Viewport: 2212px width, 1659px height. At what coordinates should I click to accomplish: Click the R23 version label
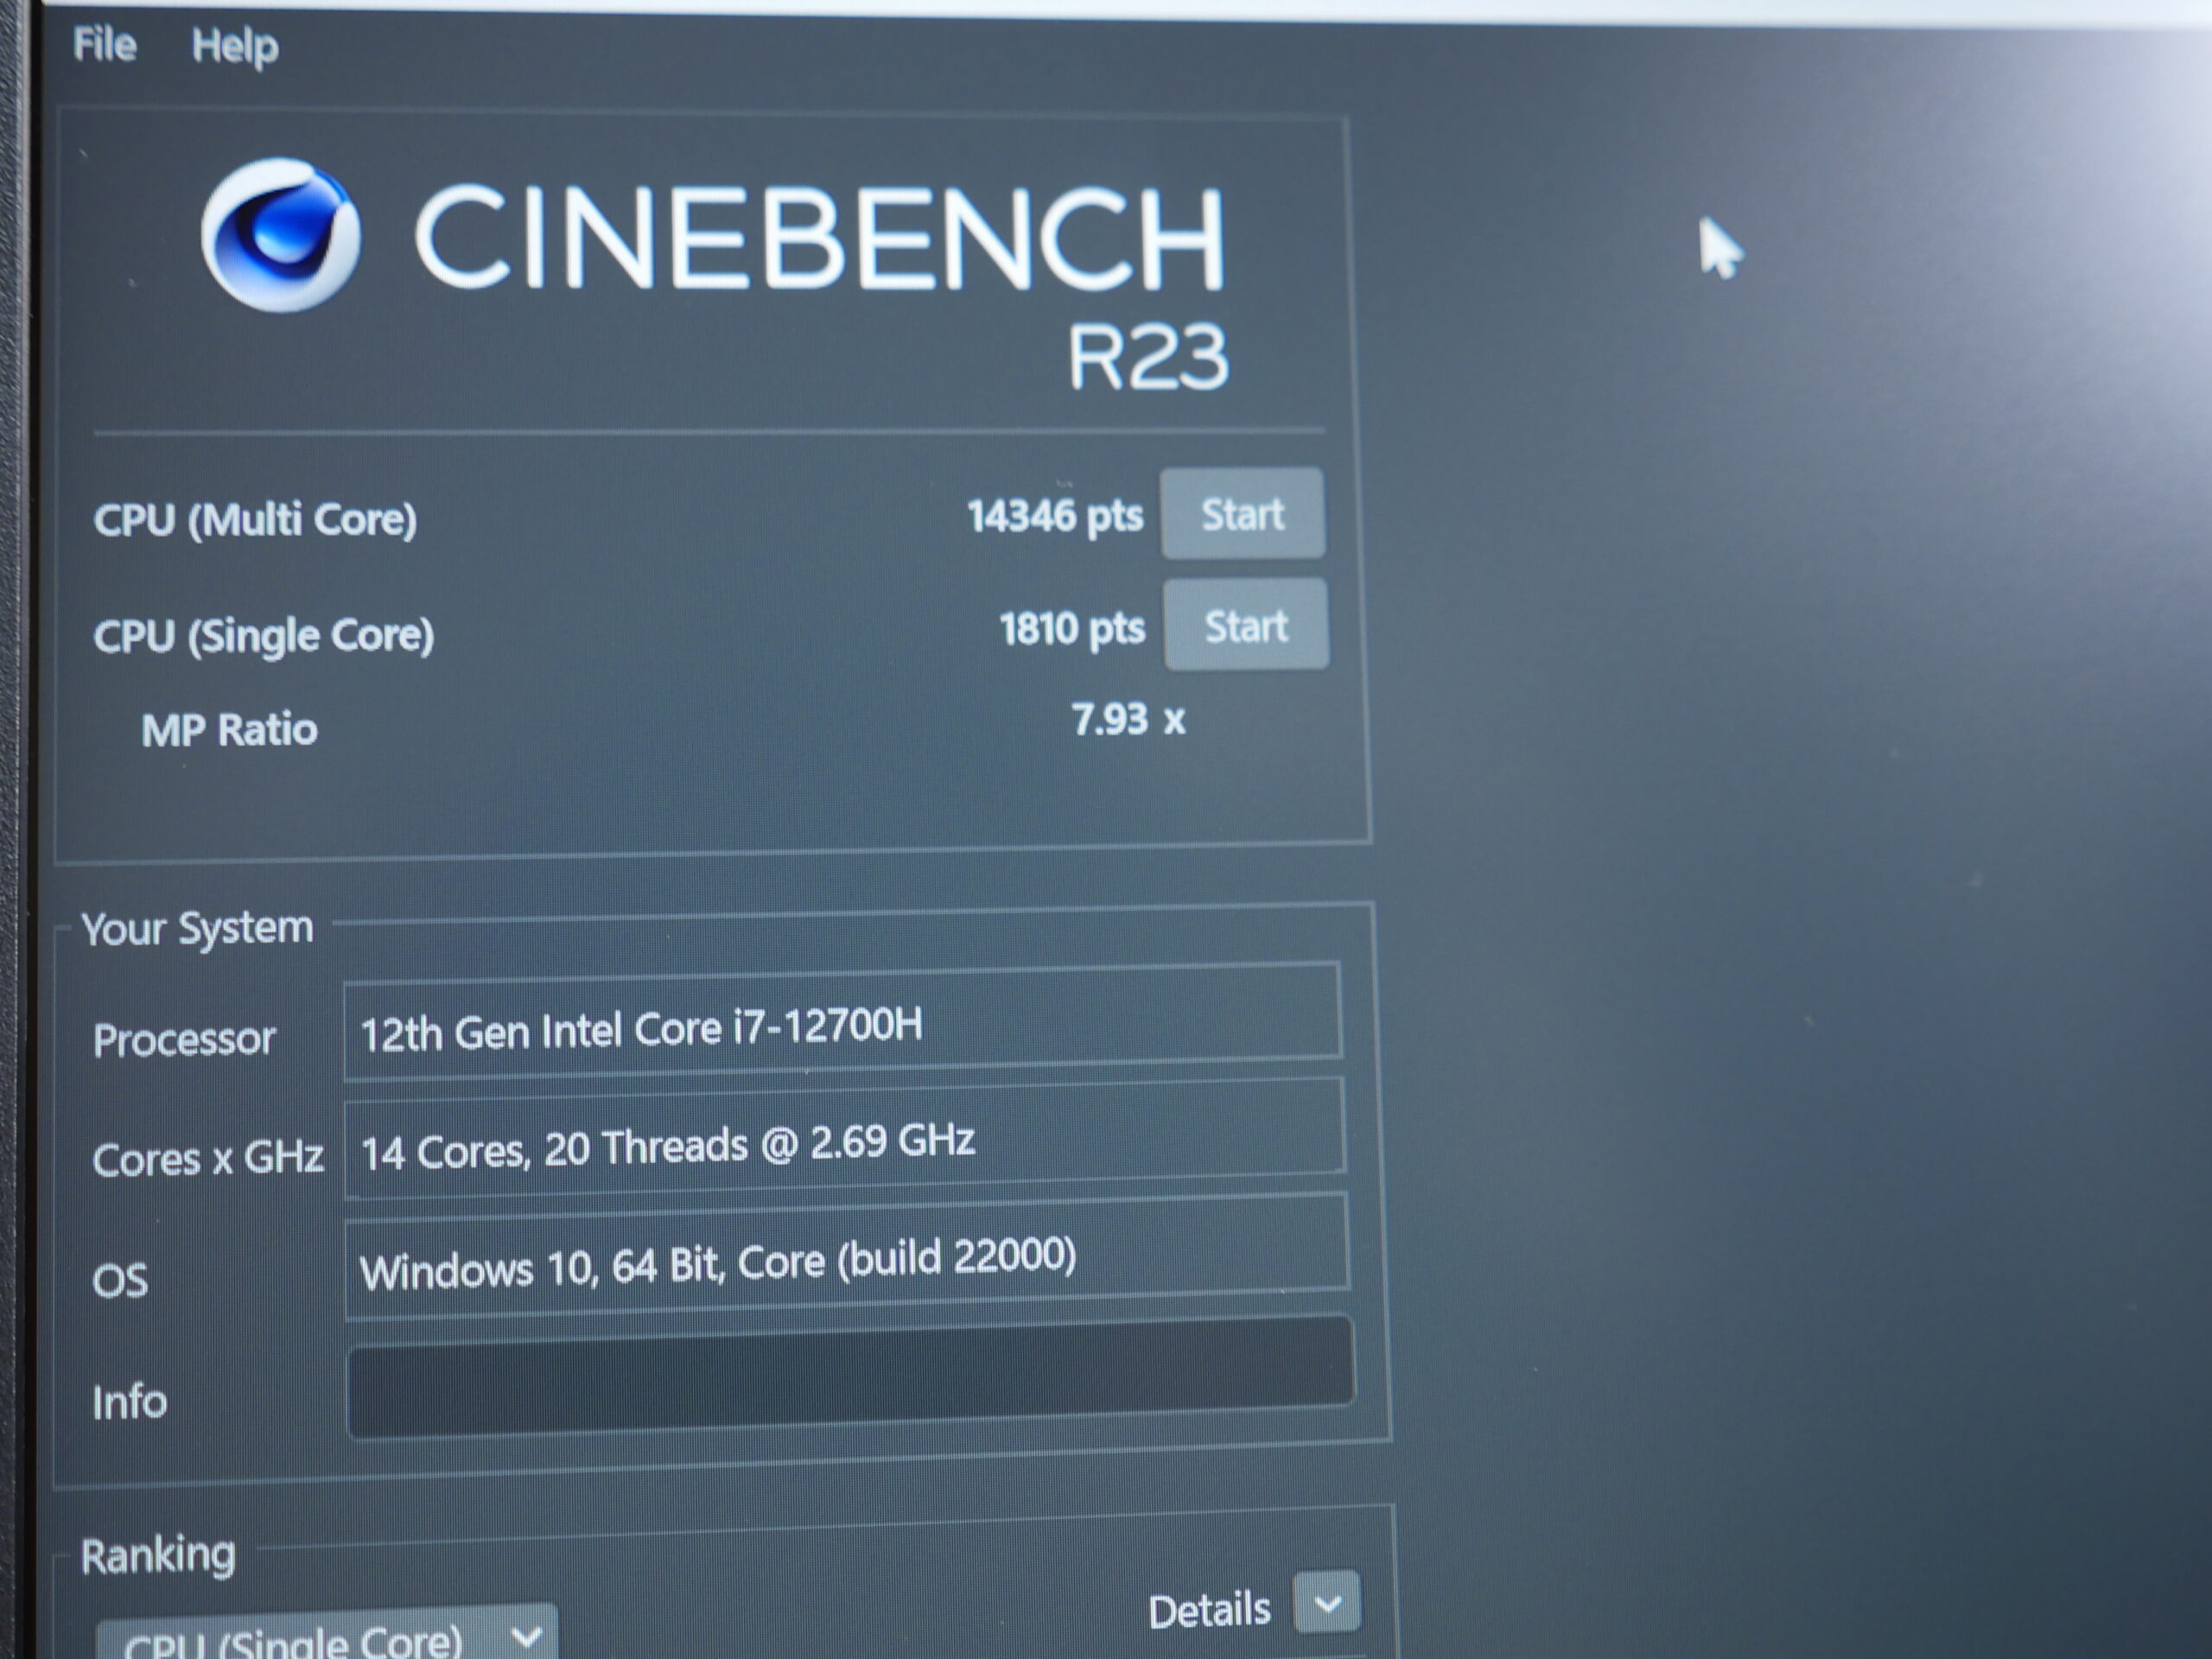(x=1147, y=357)
